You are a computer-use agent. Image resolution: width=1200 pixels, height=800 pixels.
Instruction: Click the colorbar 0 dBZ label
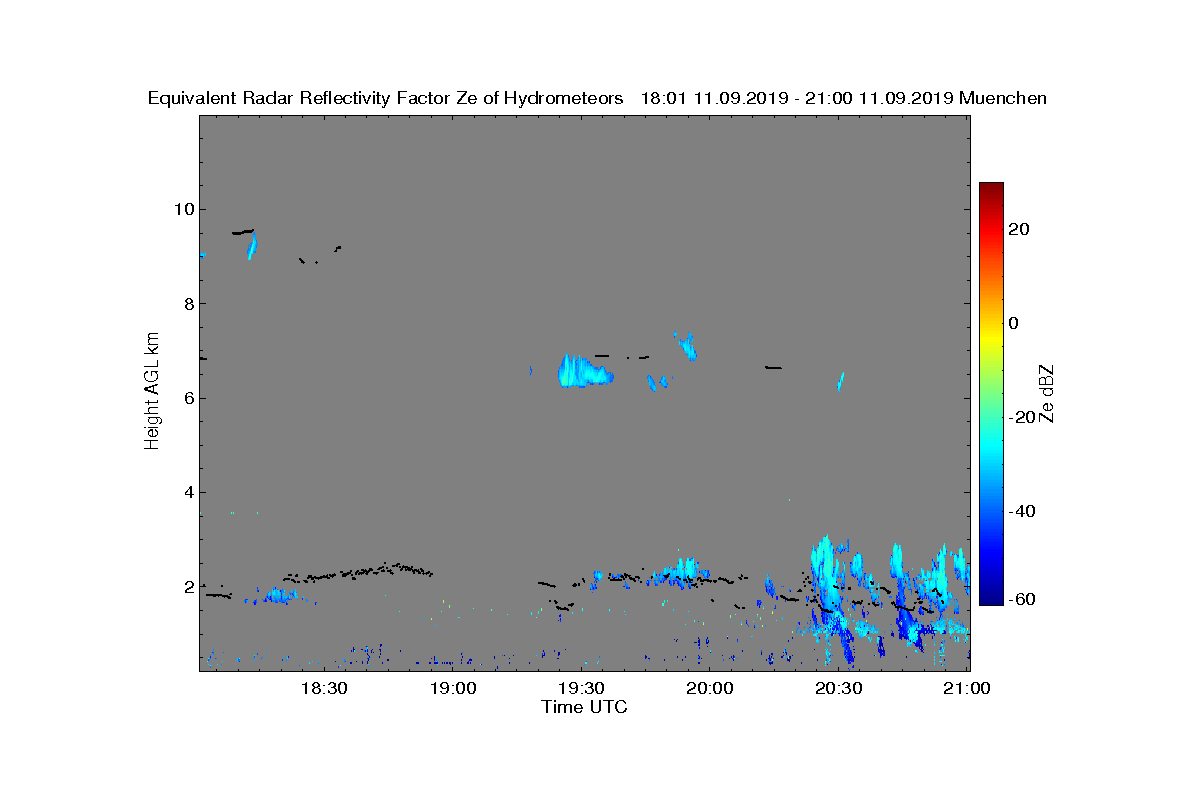pyautogui.click(x=1014, y=323)
